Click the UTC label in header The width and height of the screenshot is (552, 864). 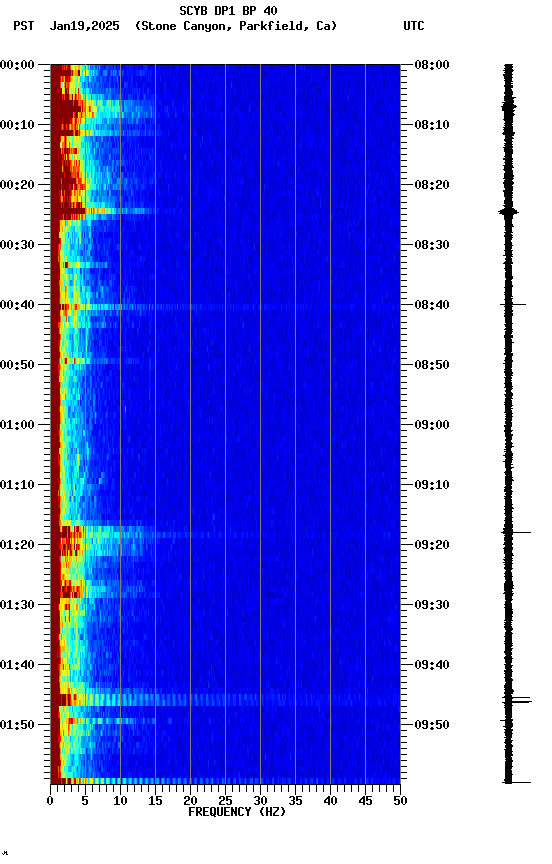pos(414,26)
